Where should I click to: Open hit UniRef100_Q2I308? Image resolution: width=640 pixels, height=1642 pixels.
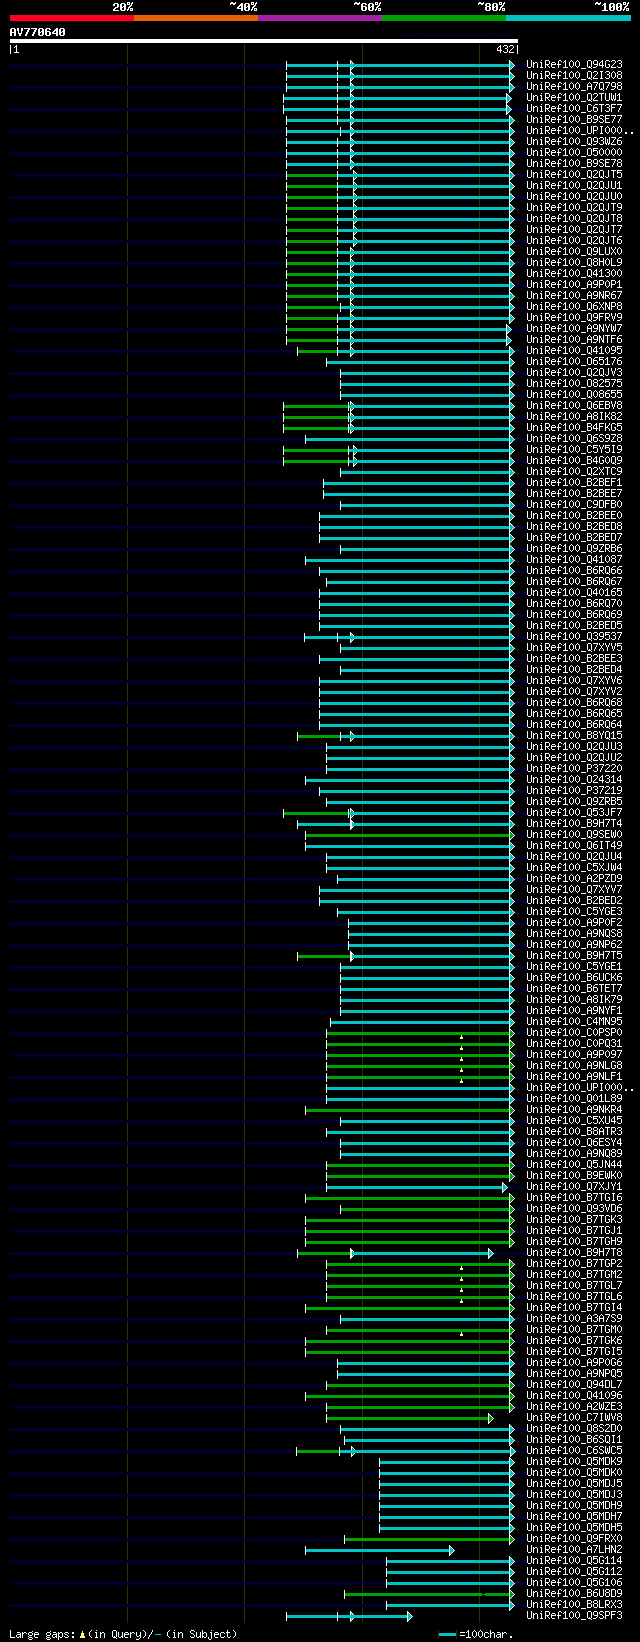point(574,76)
